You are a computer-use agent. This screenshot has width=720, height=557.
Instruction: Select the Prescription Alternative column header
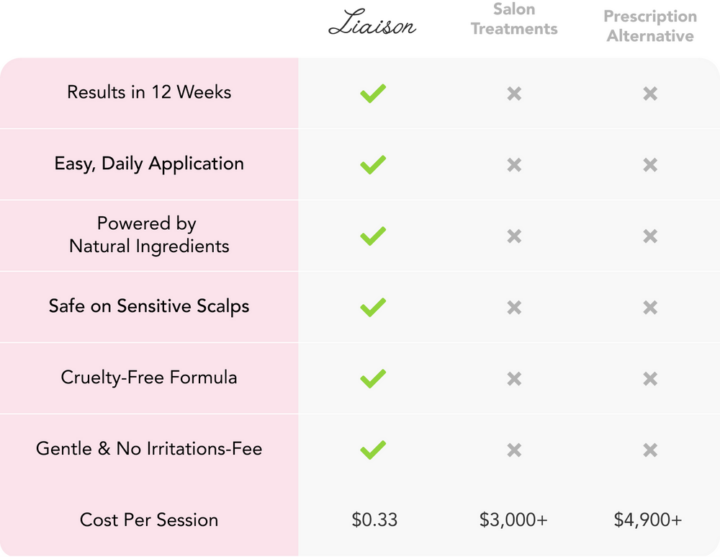click(x=650, y=25)
